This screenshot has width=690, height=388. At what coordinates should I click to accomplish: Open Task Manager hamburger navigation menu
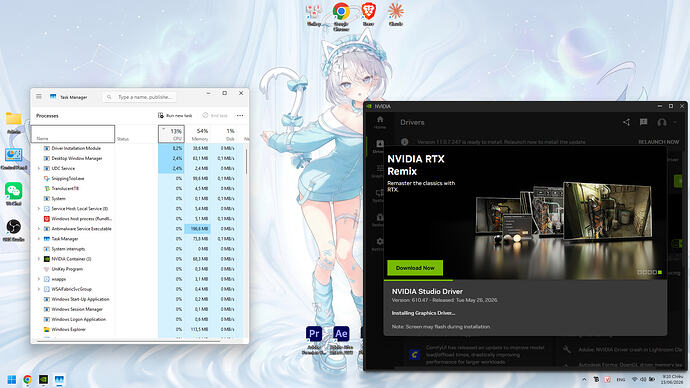pyautogui.click(x=39, y=97)
